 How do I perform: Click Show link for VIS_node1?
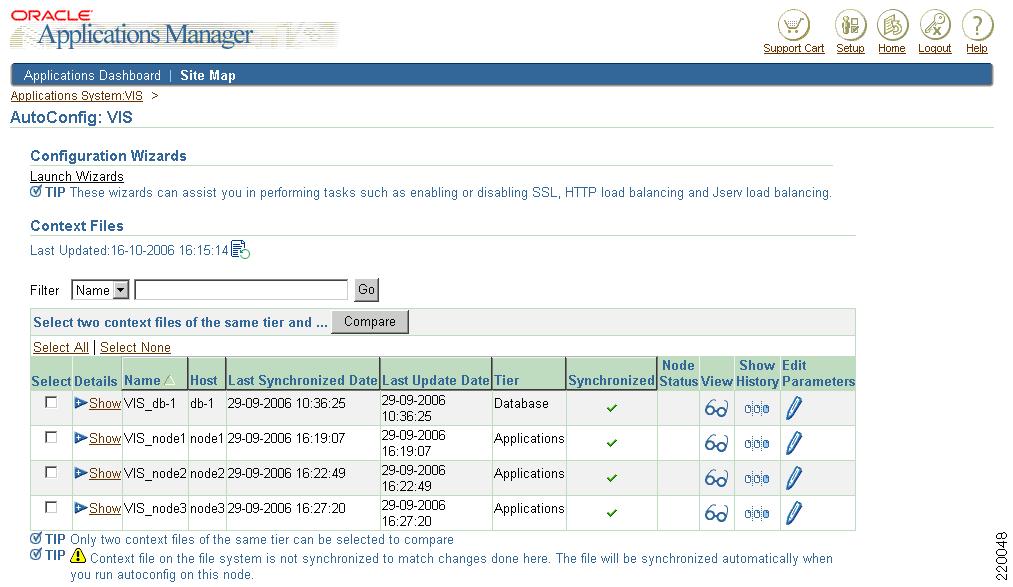105,438
